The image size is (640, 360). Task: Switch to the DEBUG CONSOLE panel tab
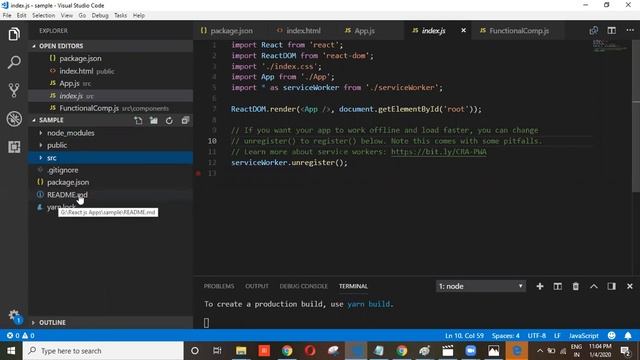click(x=303, y=286)
